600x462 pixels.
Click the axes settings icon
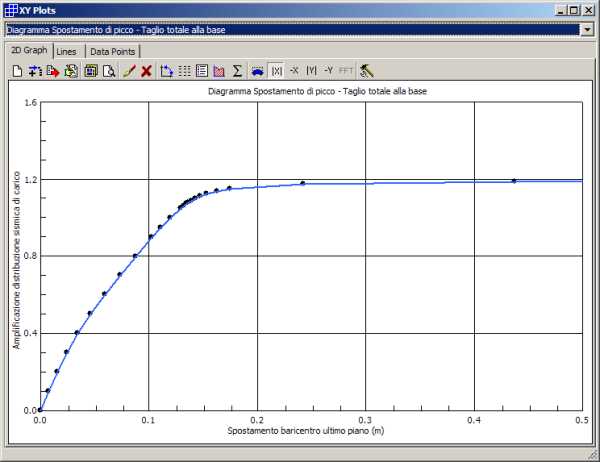click(167, 71)
